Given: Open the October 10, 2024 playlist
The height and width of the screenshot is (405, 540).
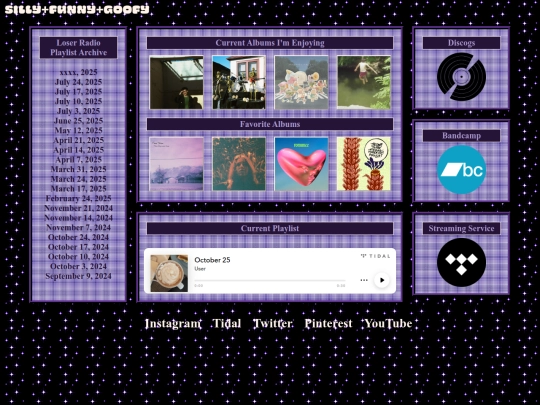Looking at the screenshot, I should coord(79,257).
